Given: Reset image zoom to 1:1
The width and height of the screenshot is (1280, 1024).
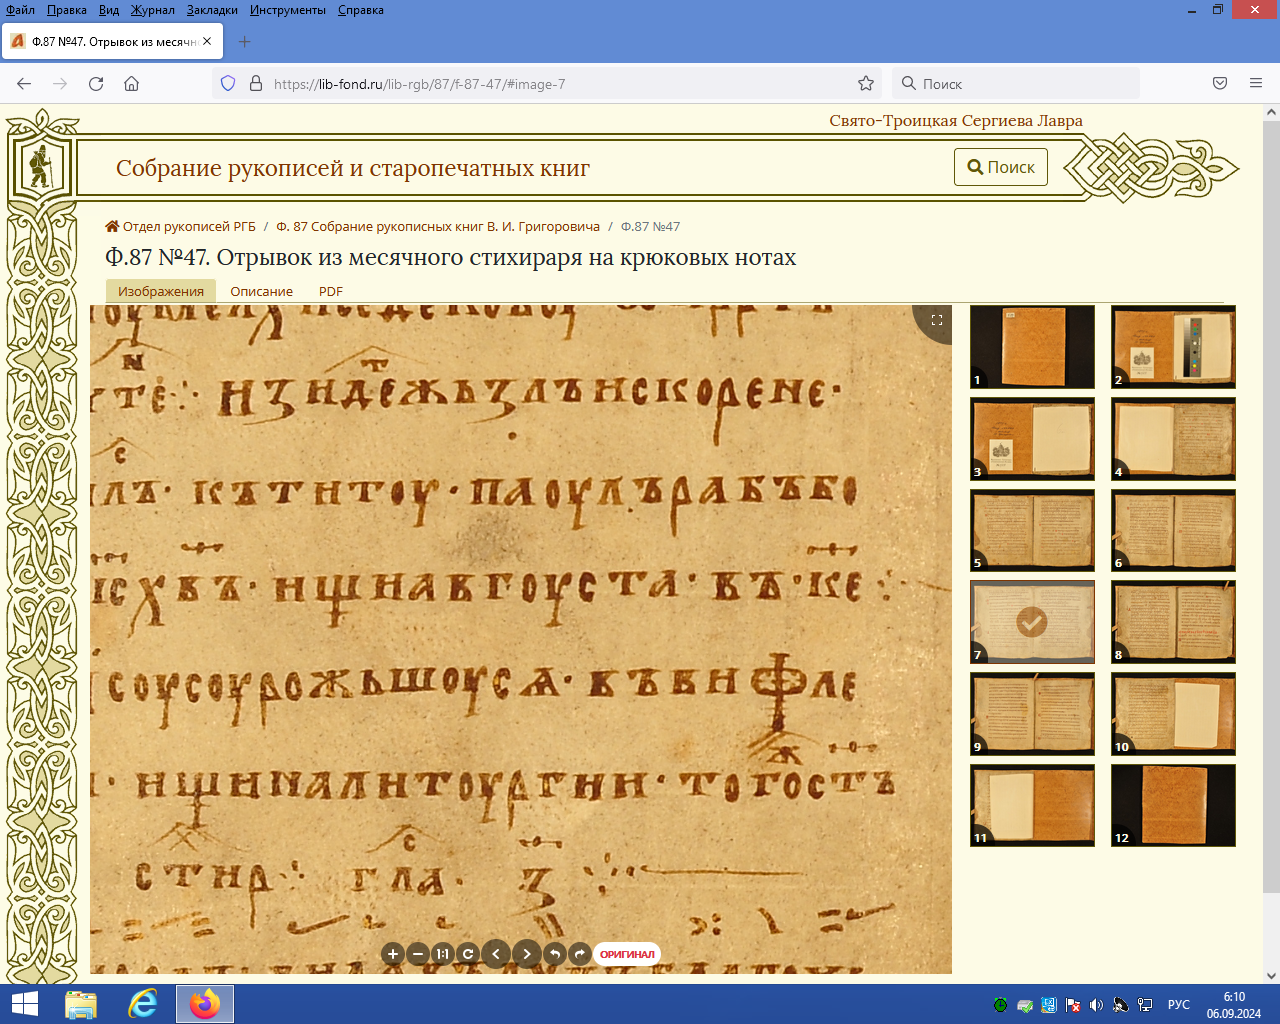Looking at the screenshot, I should [x=442, y=954].
